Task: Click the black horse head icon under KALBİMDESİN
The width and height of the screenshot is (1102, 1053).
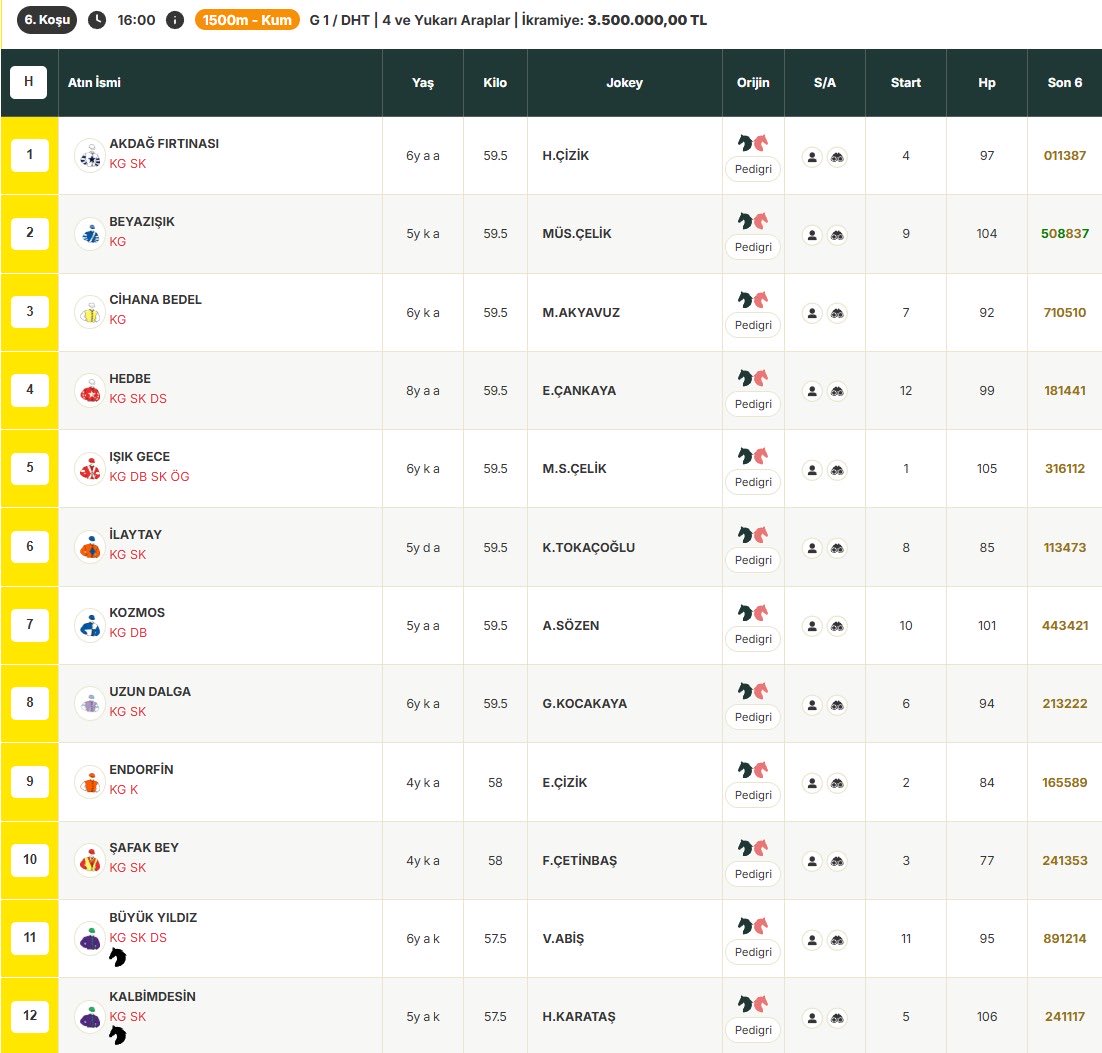Action: pyautogui.click(x=117, y=1035)
